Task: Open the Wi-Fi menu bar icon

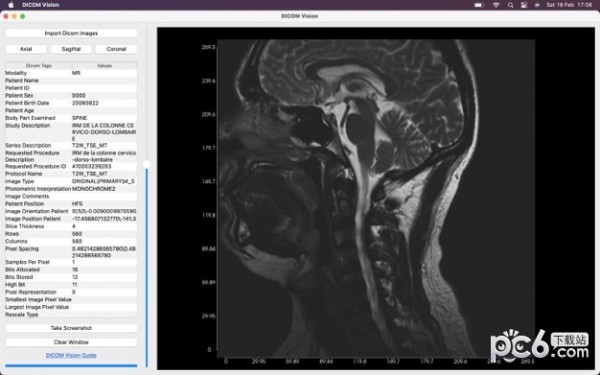Action: [496, 5]
